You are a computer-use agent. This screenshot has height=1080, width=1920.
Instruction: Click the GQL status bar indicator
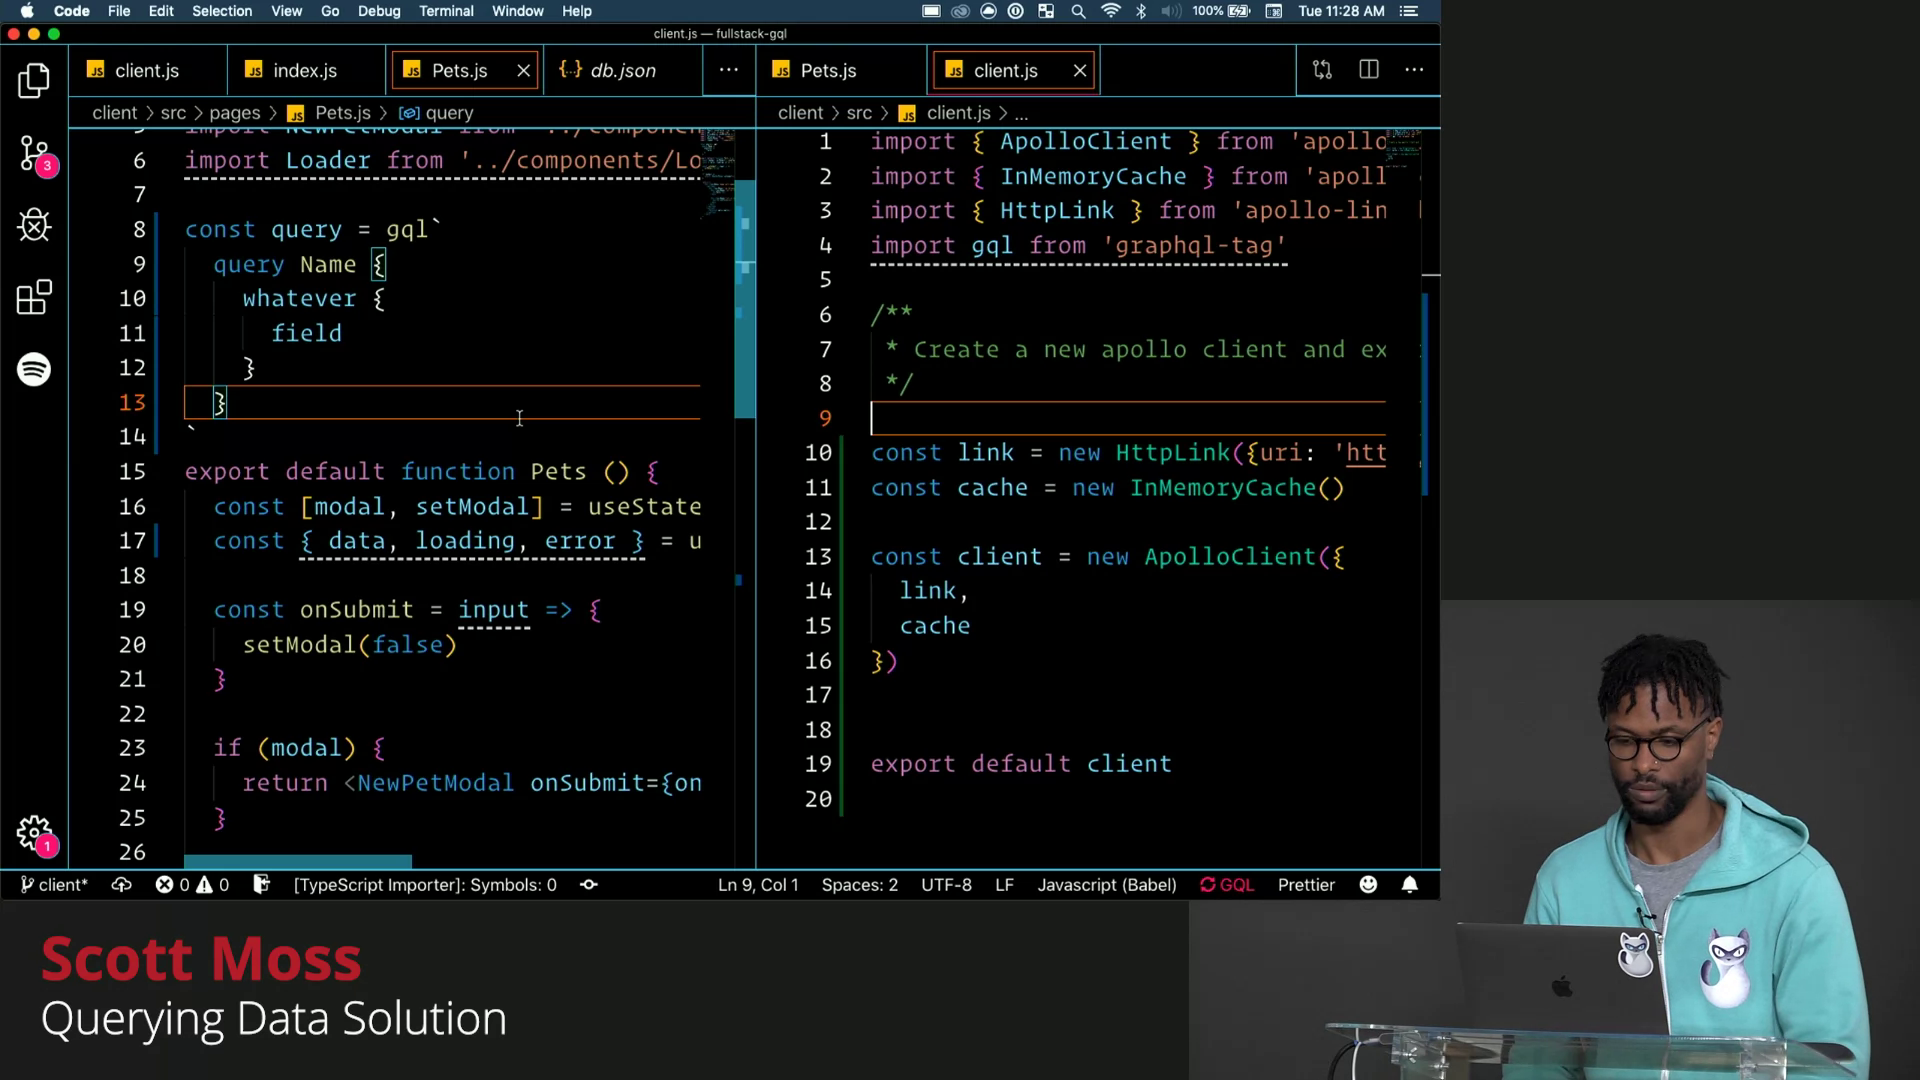[1226, 884]
